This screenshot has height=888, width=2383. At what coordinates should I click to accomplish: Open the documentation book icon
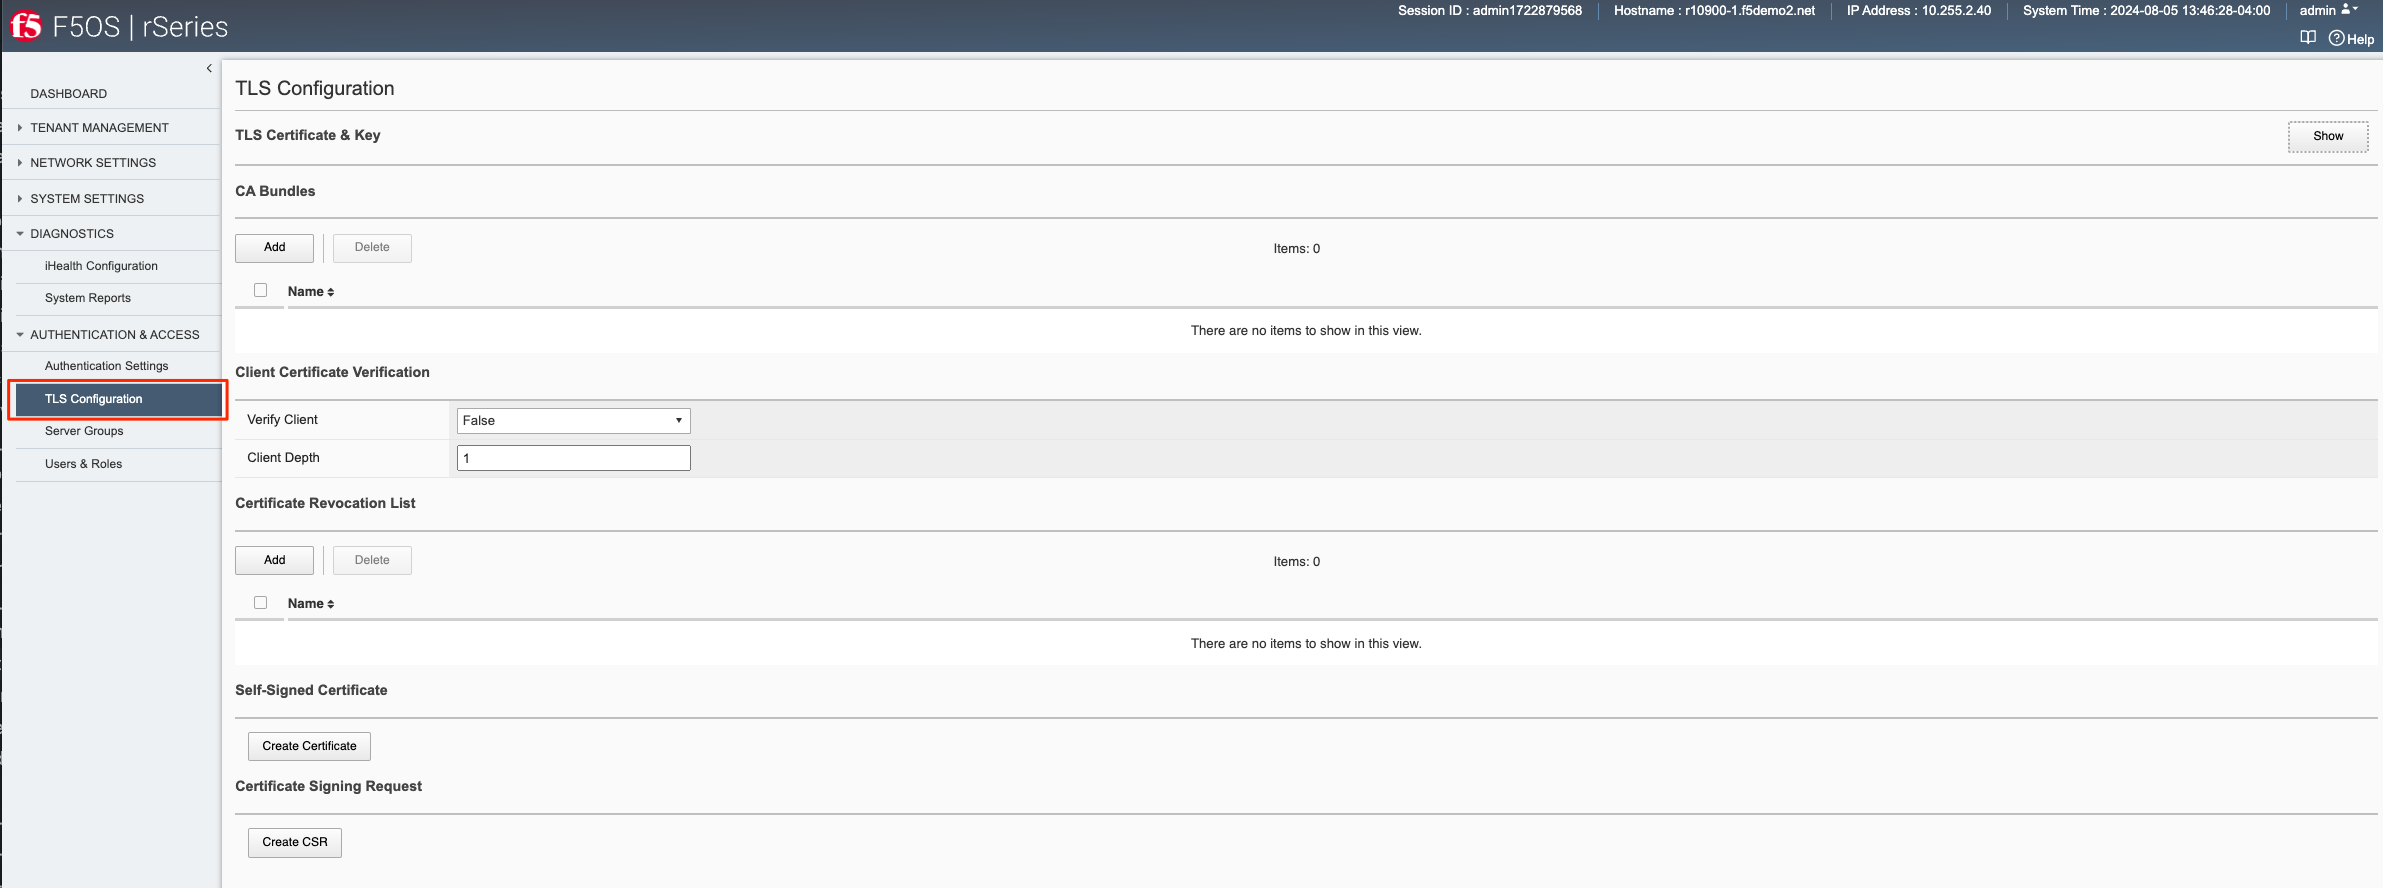(x=2308, y=38)
